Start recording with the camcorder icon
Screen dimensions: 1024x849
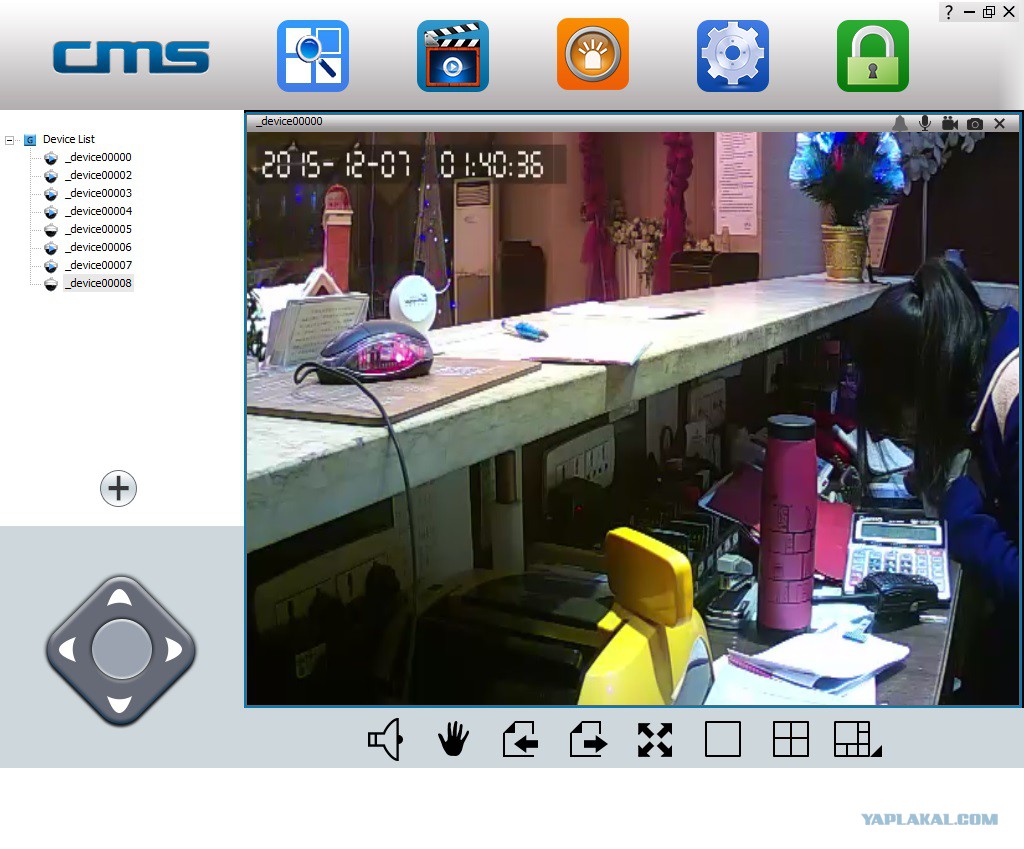point(950,123)
